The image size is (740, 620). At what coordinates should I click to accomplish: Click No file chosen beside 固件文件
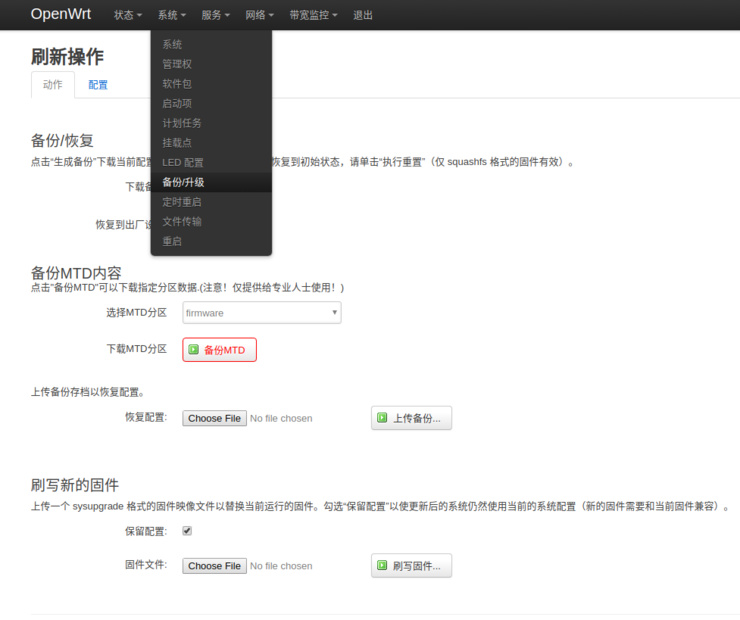click(x=281, y=566)
